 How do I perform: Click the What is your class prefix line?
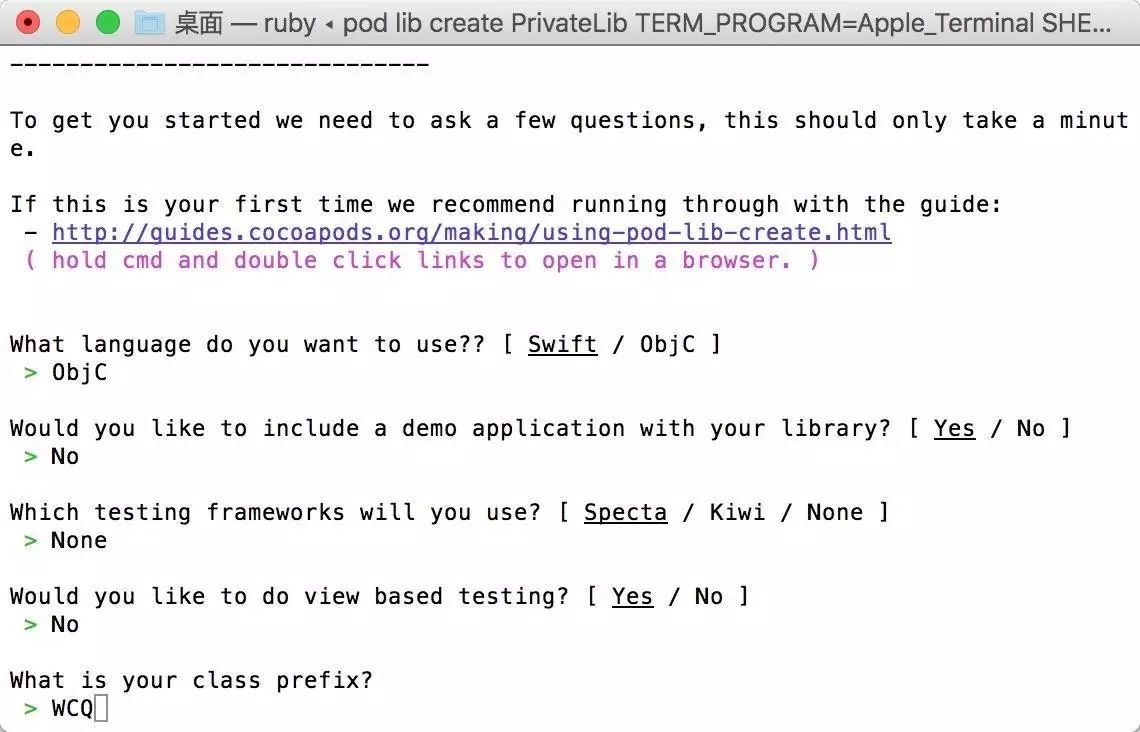pos(191,680)
